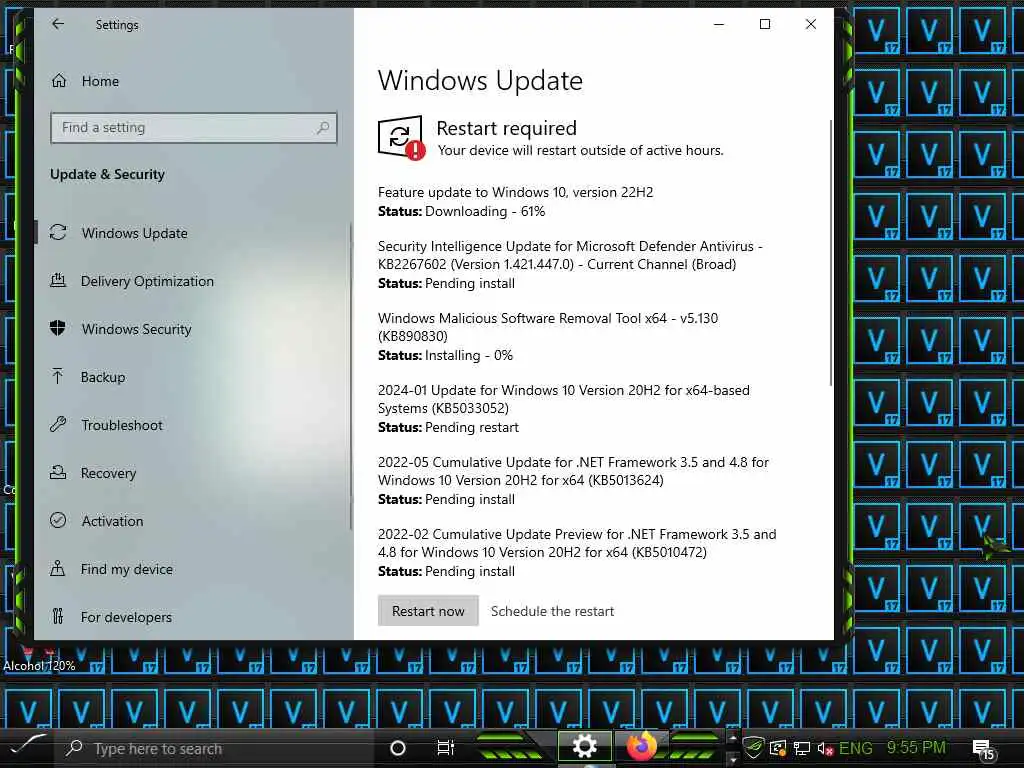The height and width of the screenshot is (768, 1024).
Task: Click the KB5013624 .NET update entry
Action: pyautogui.click(x=573, y=471)
